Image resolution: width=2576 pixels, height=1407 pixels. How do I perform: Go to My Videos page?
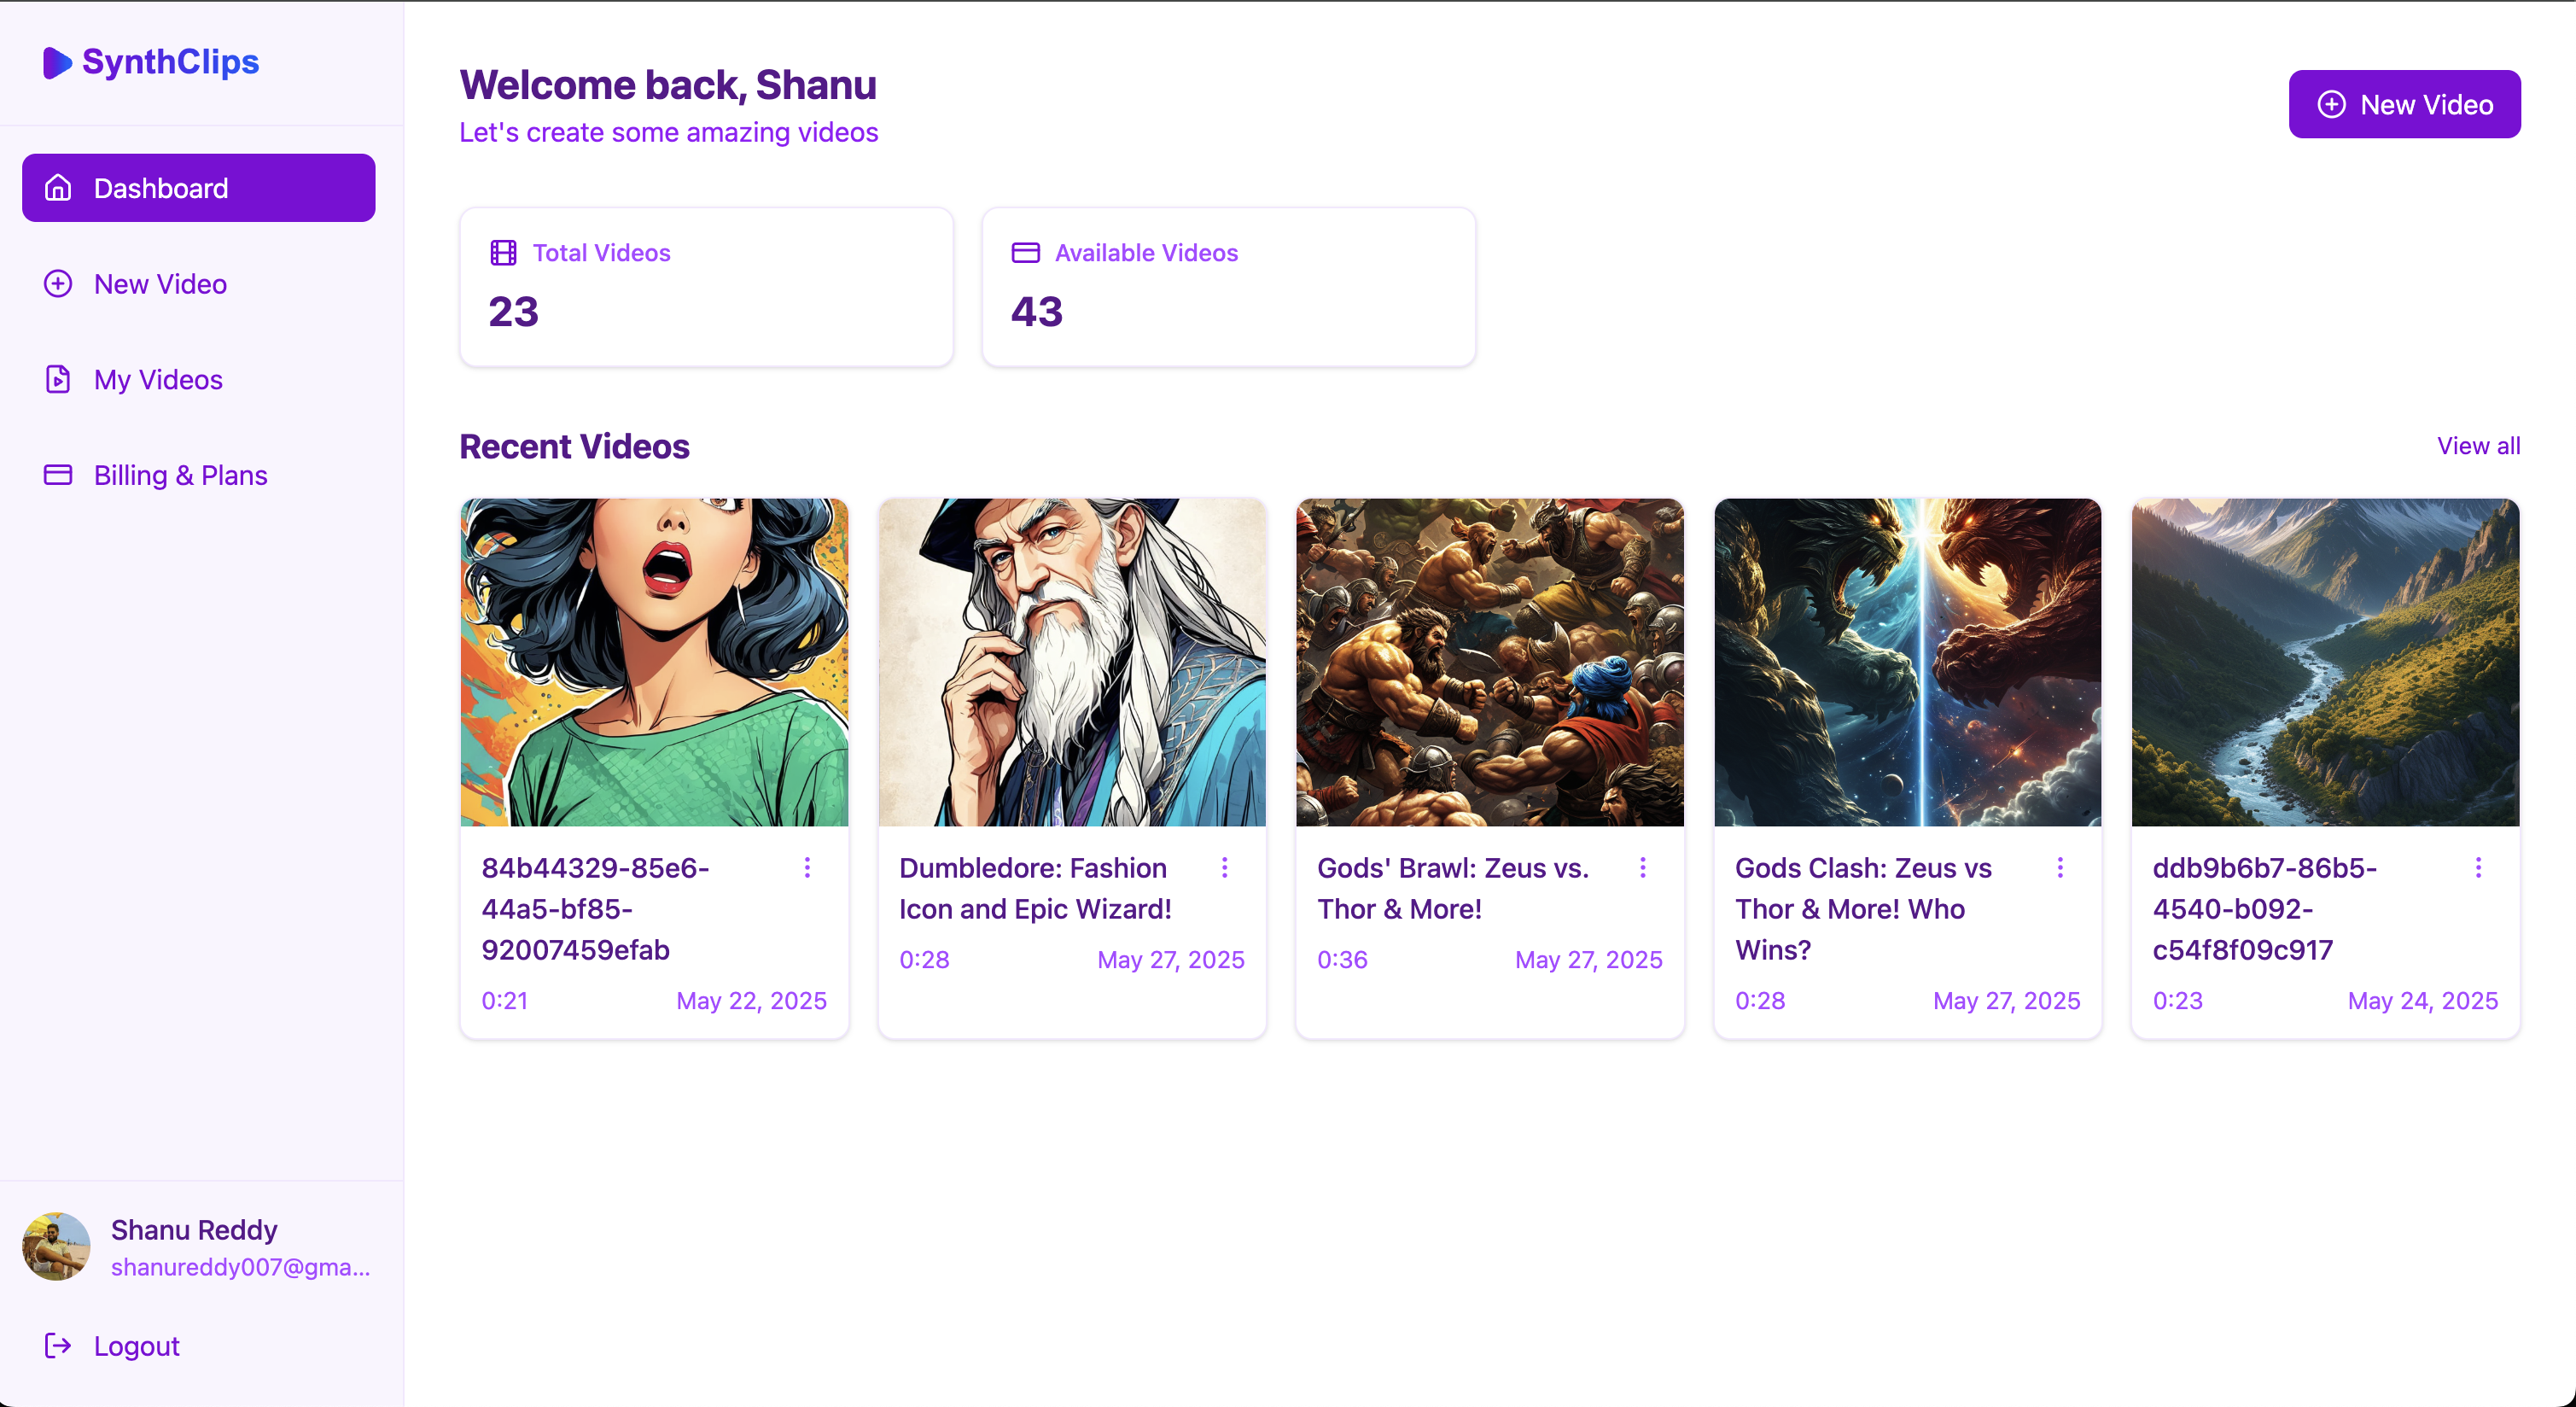[158, 380]
